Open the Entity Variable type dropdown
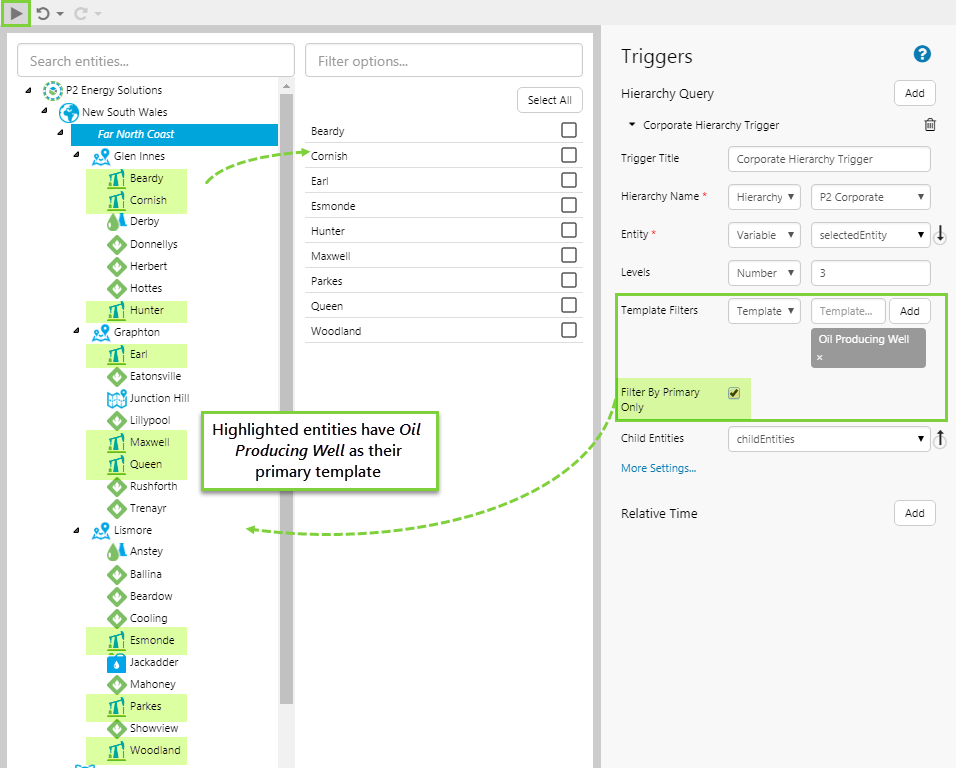This screenshot has width=956, height=768. coord(764,235)
